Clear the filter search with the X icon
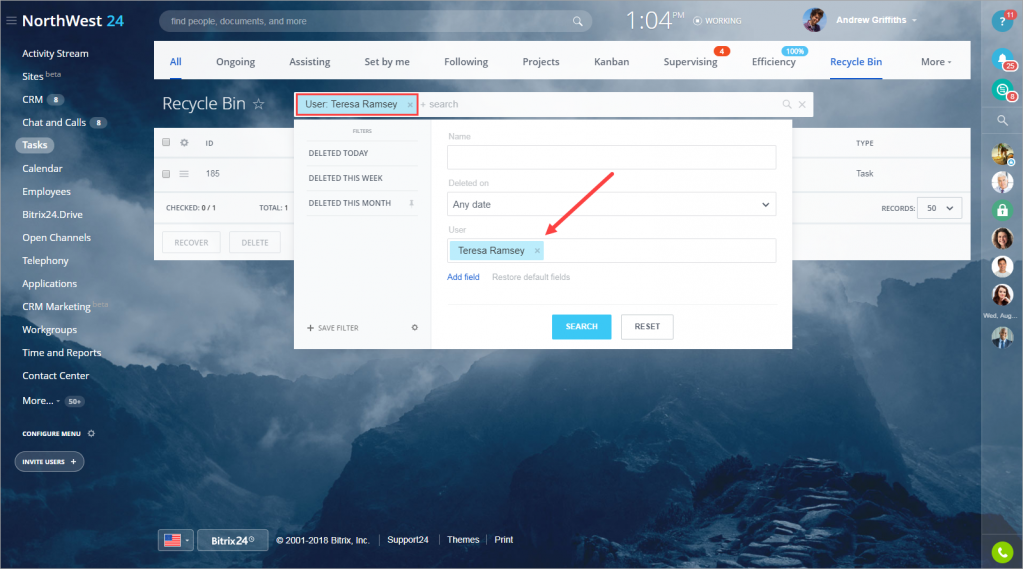This screenshot has width=1023, height=569. pyautogui.click(x=802, y=104)
